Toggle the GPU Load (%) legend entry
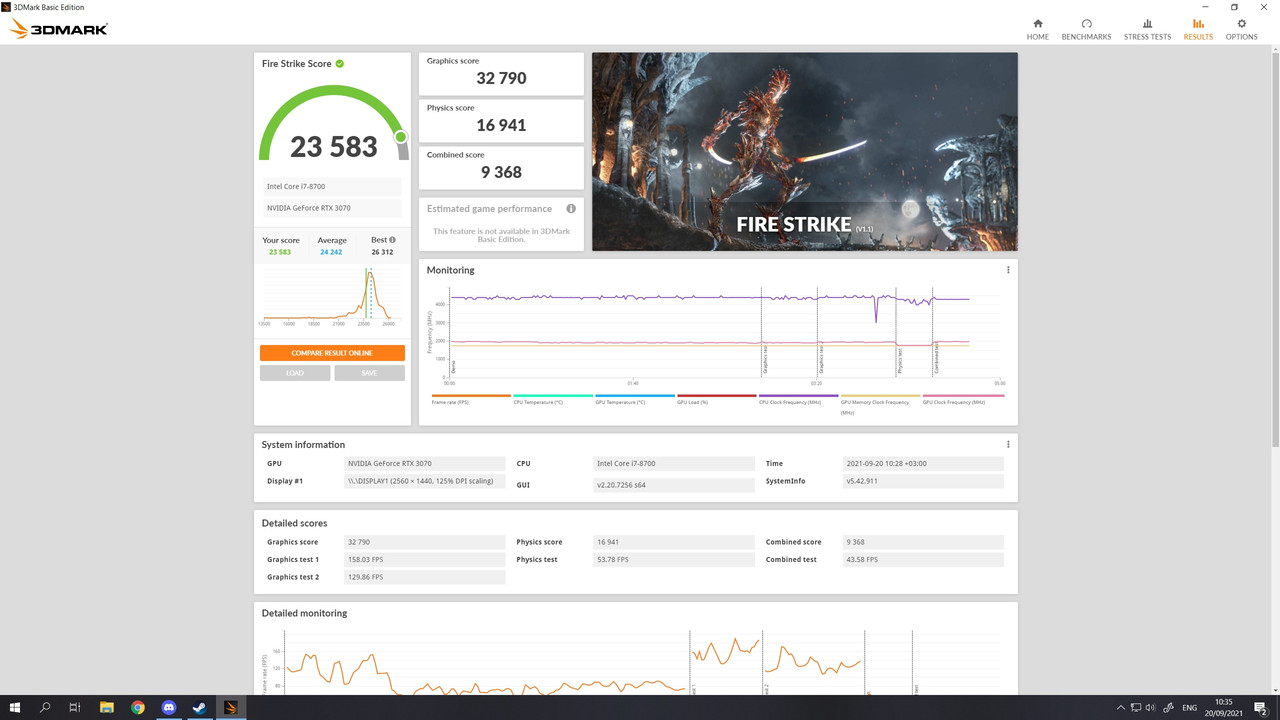Image resolution: width=1280 pixels, height=720 pixels. coord(717,399)
